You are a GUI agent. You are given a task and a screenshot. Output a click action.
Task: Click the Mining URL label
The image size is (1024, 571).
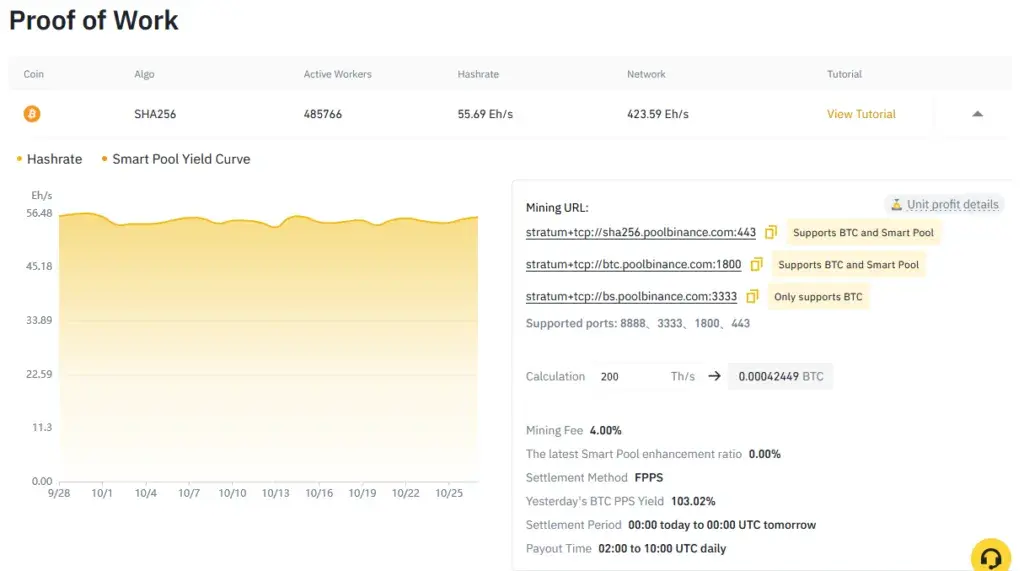point(557,208)
